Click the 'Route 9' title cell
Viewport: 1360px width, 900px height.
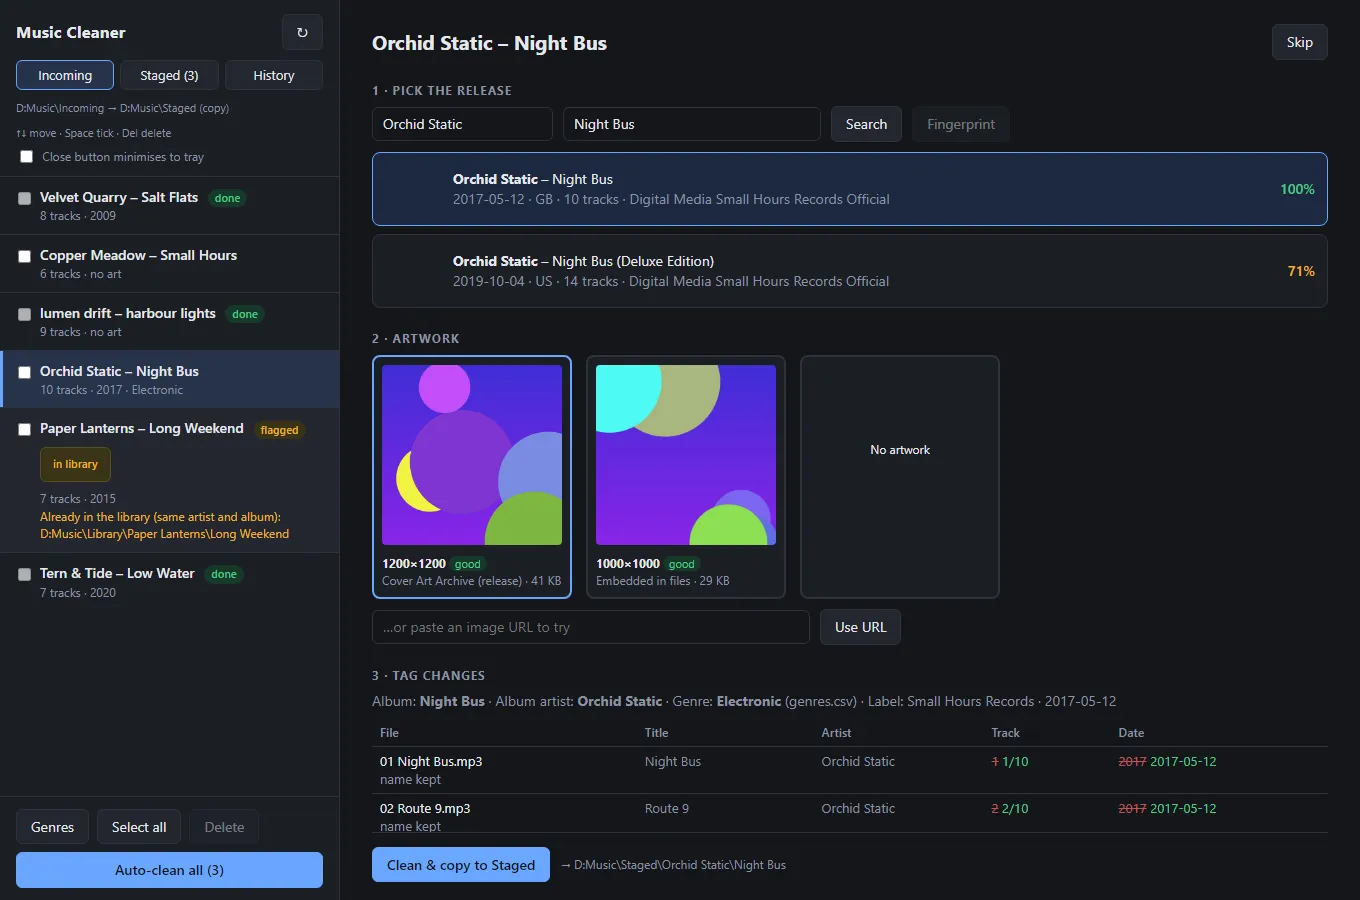(x=667, y=808)
